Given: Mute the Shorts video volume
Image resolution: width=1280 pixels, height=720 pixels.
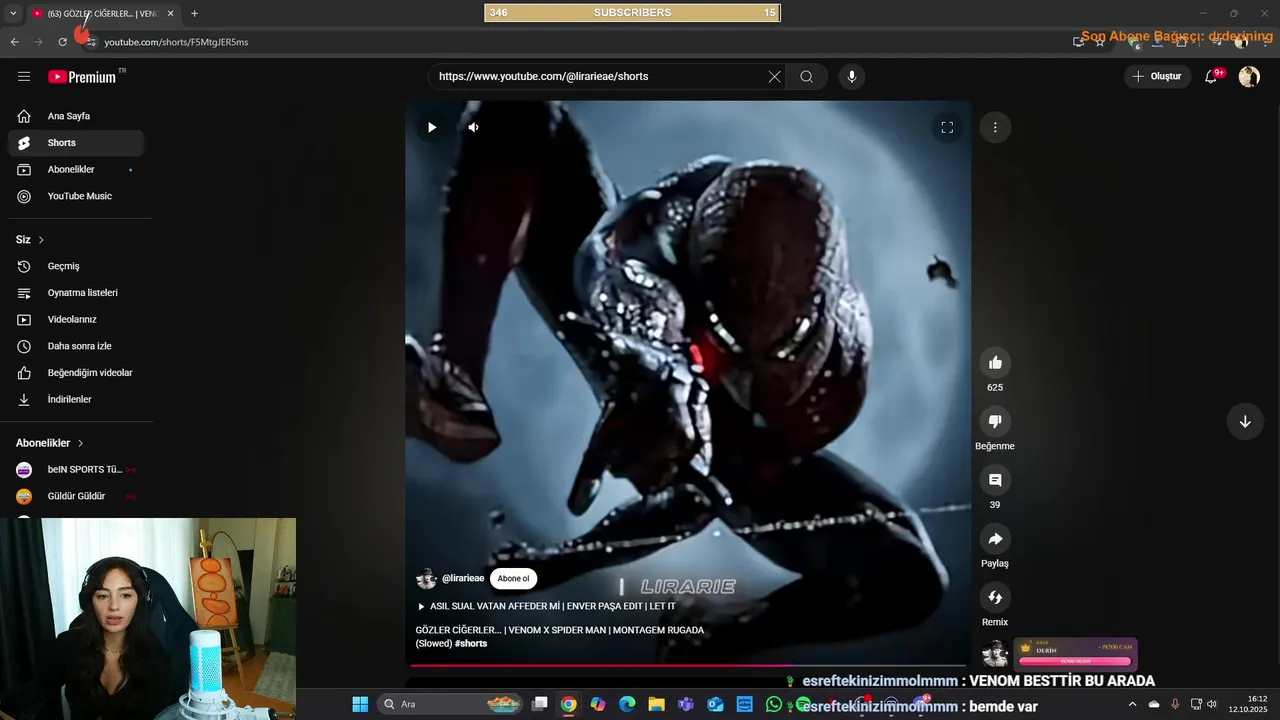Looking at the screenshot, I should pyautogui.click(x=474, y=127).
